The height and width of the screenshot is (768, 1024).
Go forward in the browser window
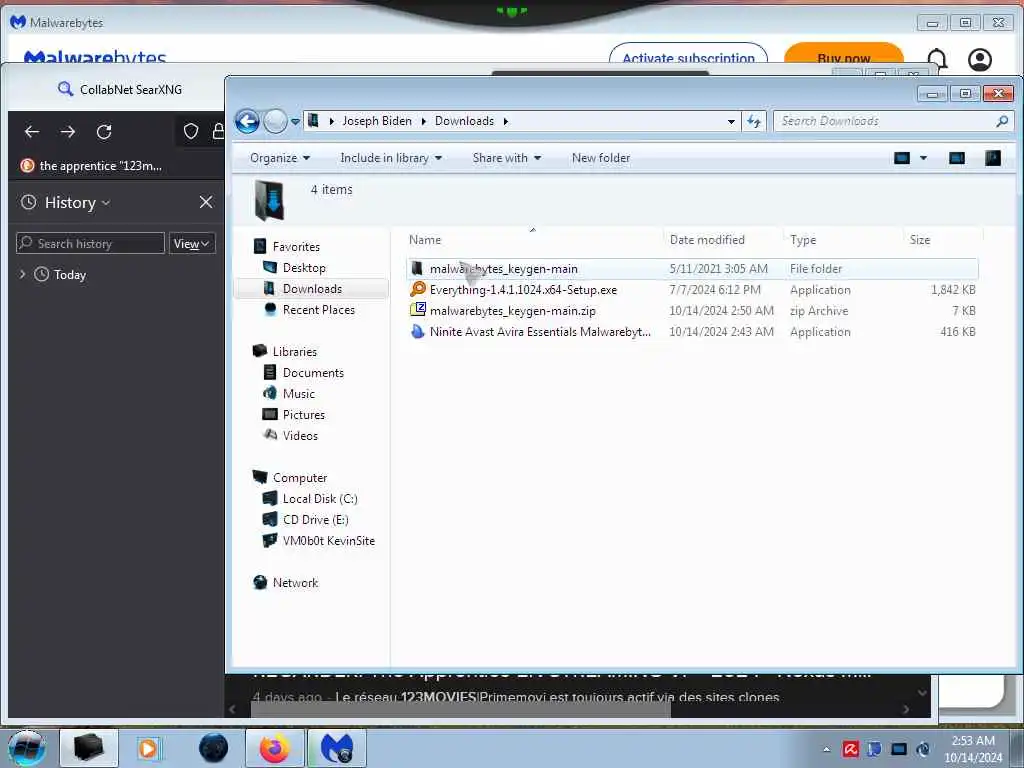[68, 132]
